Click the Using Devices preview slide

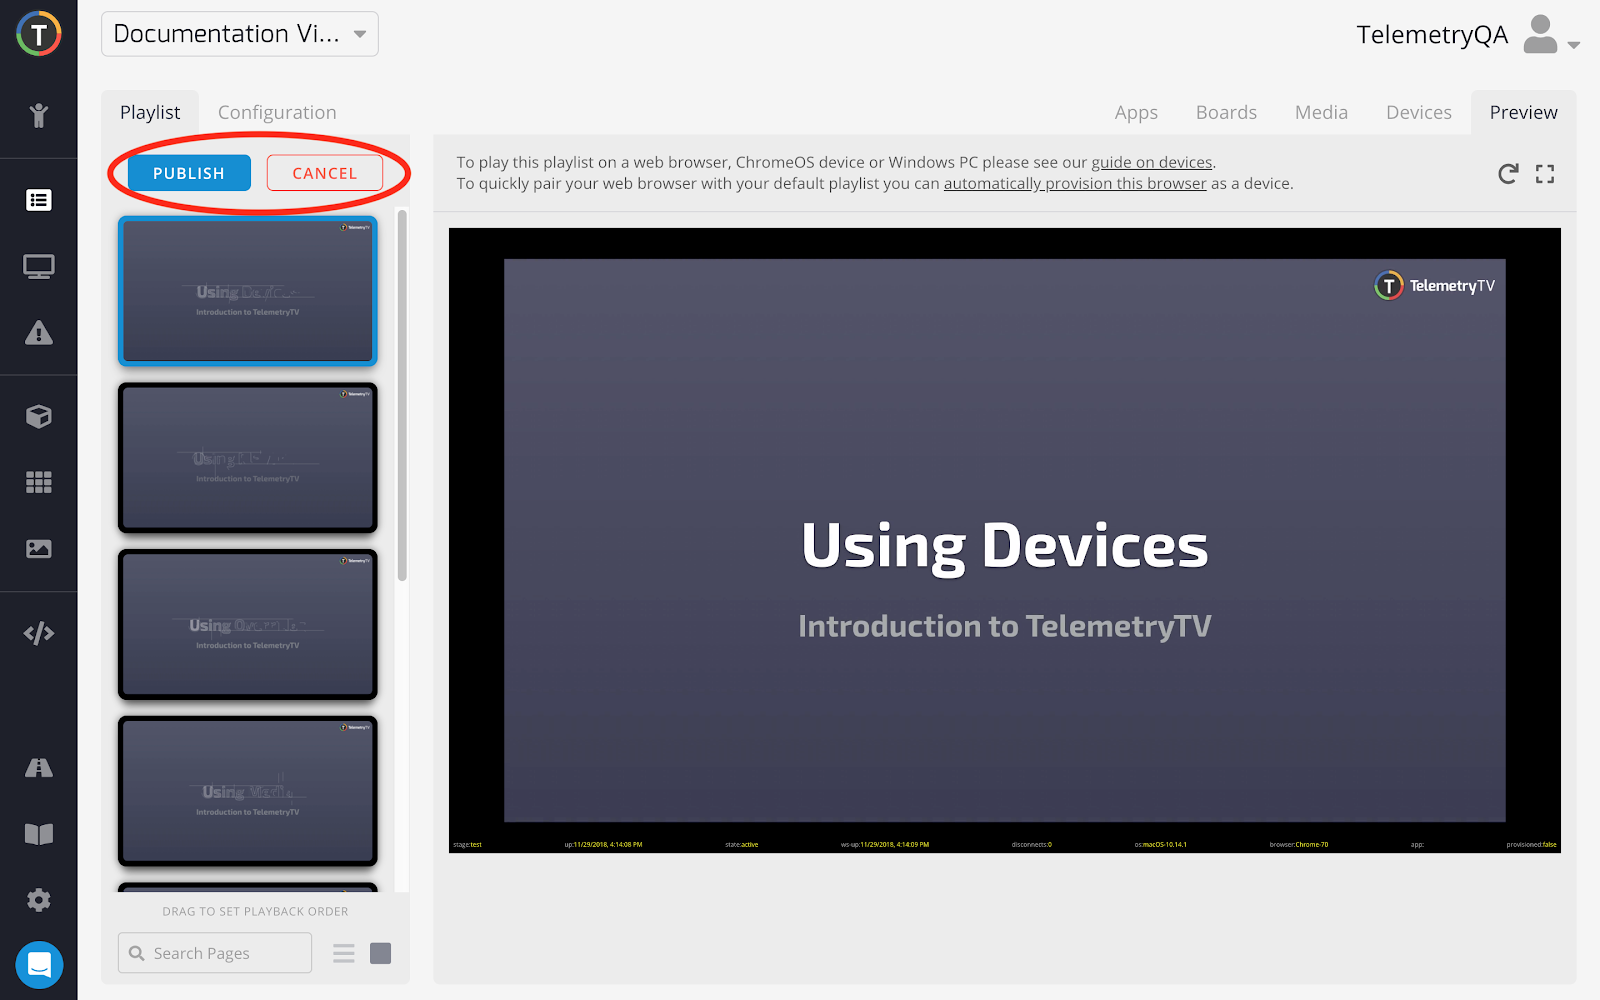point(1005,540)
